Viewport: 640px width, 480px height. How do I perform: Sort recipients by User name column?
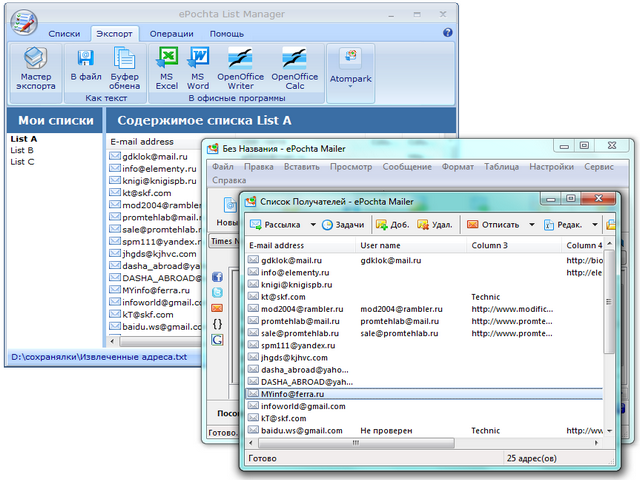click(x=411, y=245)
